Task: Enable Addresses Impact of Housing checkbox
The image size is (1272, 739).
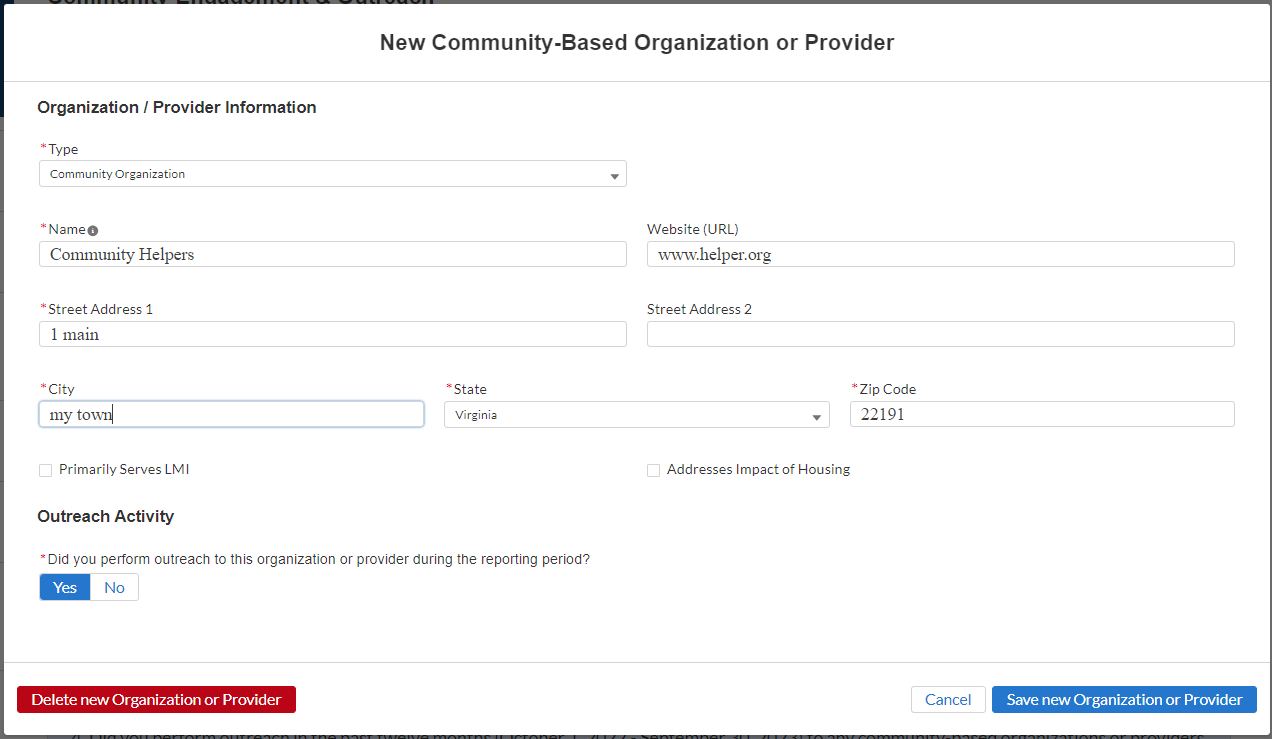Action: [653, 470]
